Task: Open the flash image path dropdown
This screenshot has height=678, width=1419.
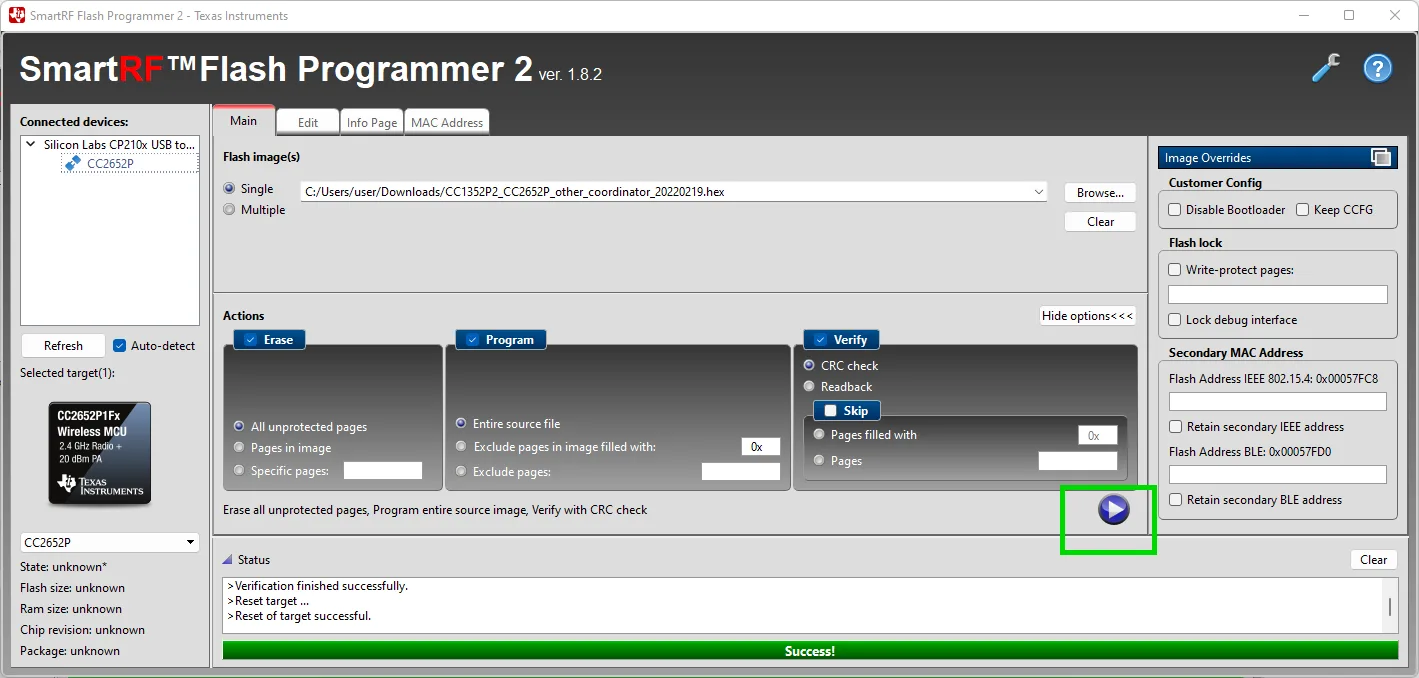Action: pos(1039,192)
